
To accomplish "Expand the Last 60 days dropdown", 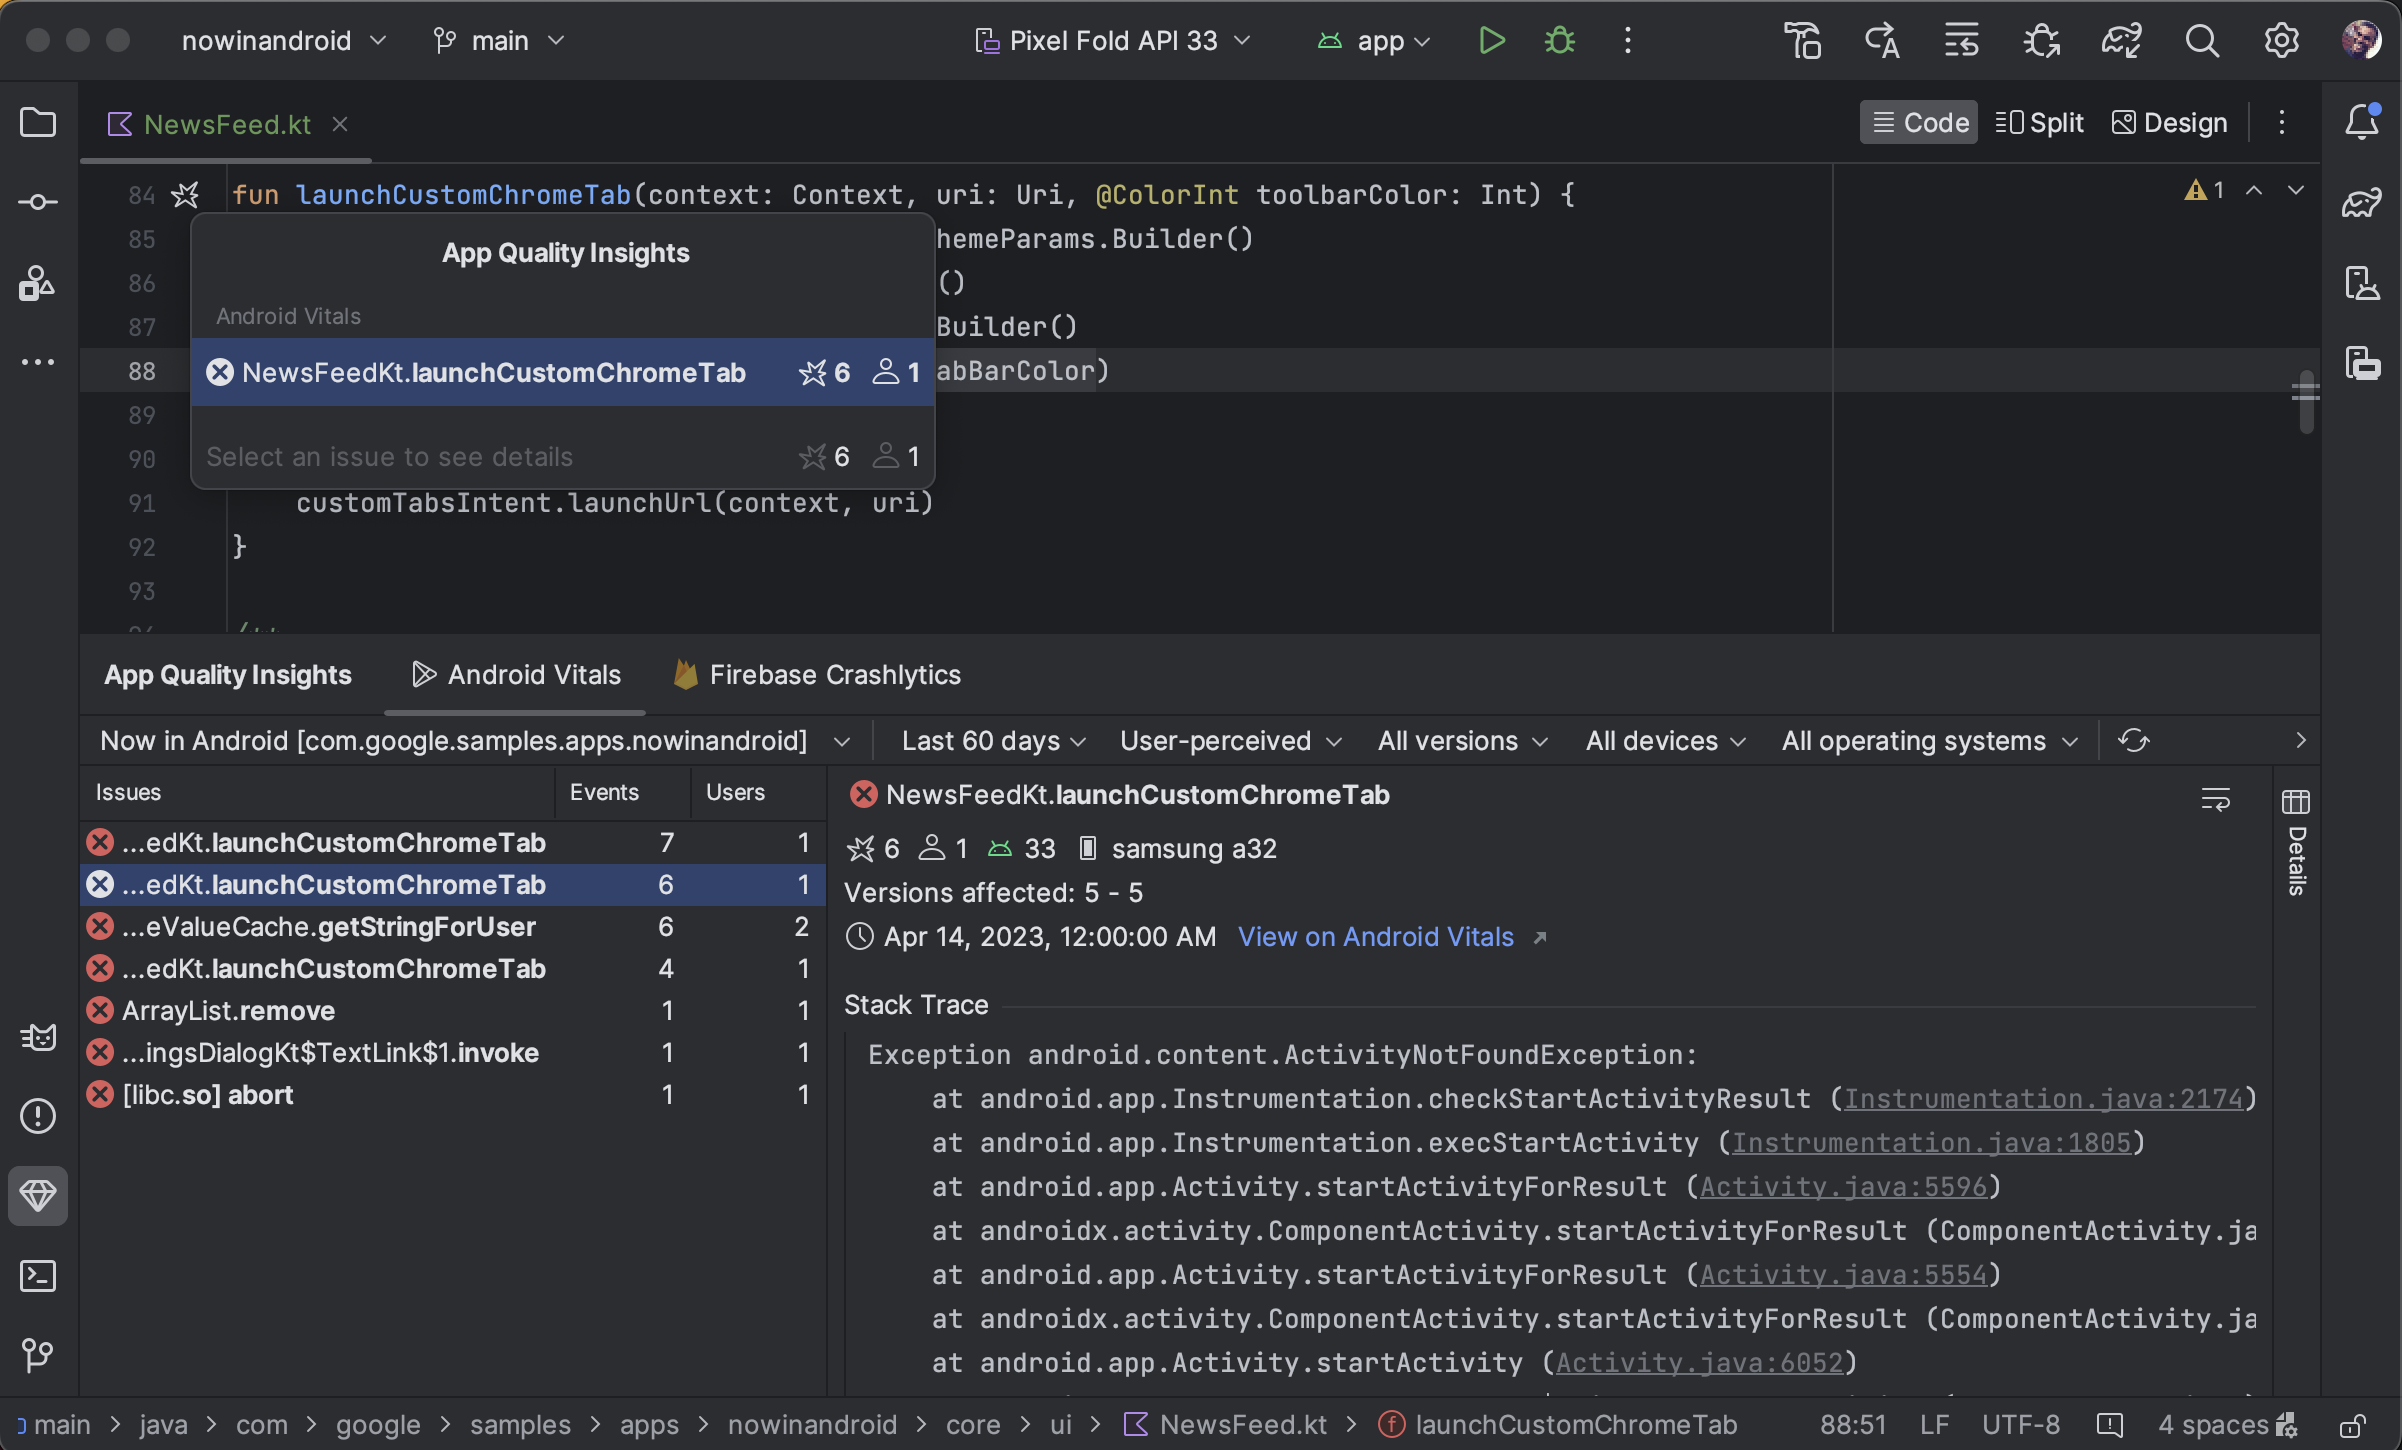I will click(993, 741).
